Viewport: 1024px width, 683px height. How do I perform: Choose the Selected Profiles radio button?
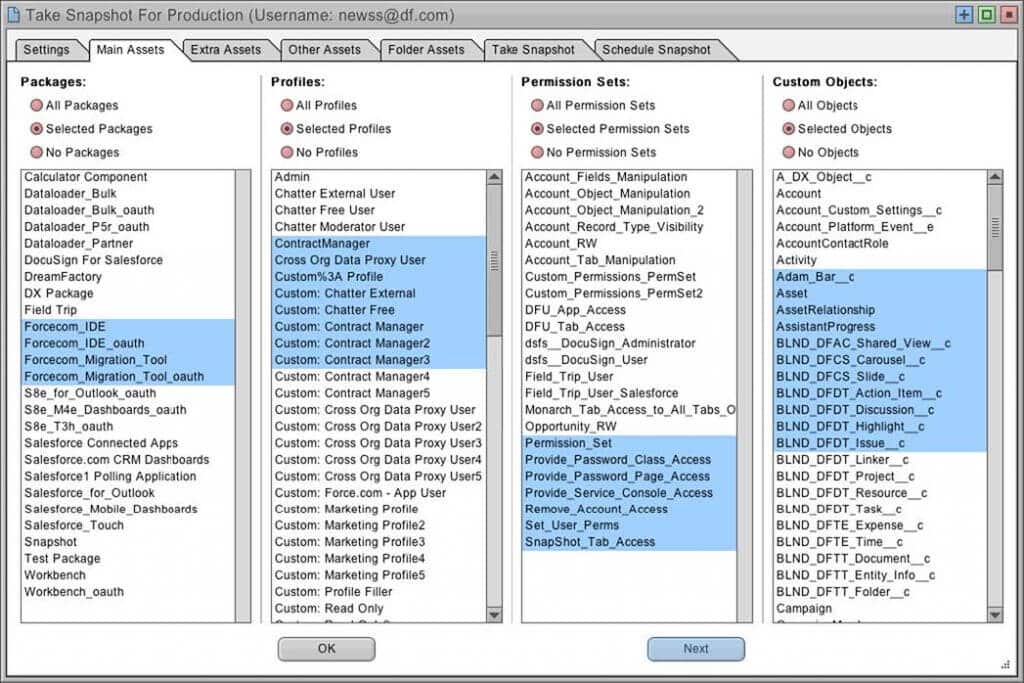pos(287,129)
